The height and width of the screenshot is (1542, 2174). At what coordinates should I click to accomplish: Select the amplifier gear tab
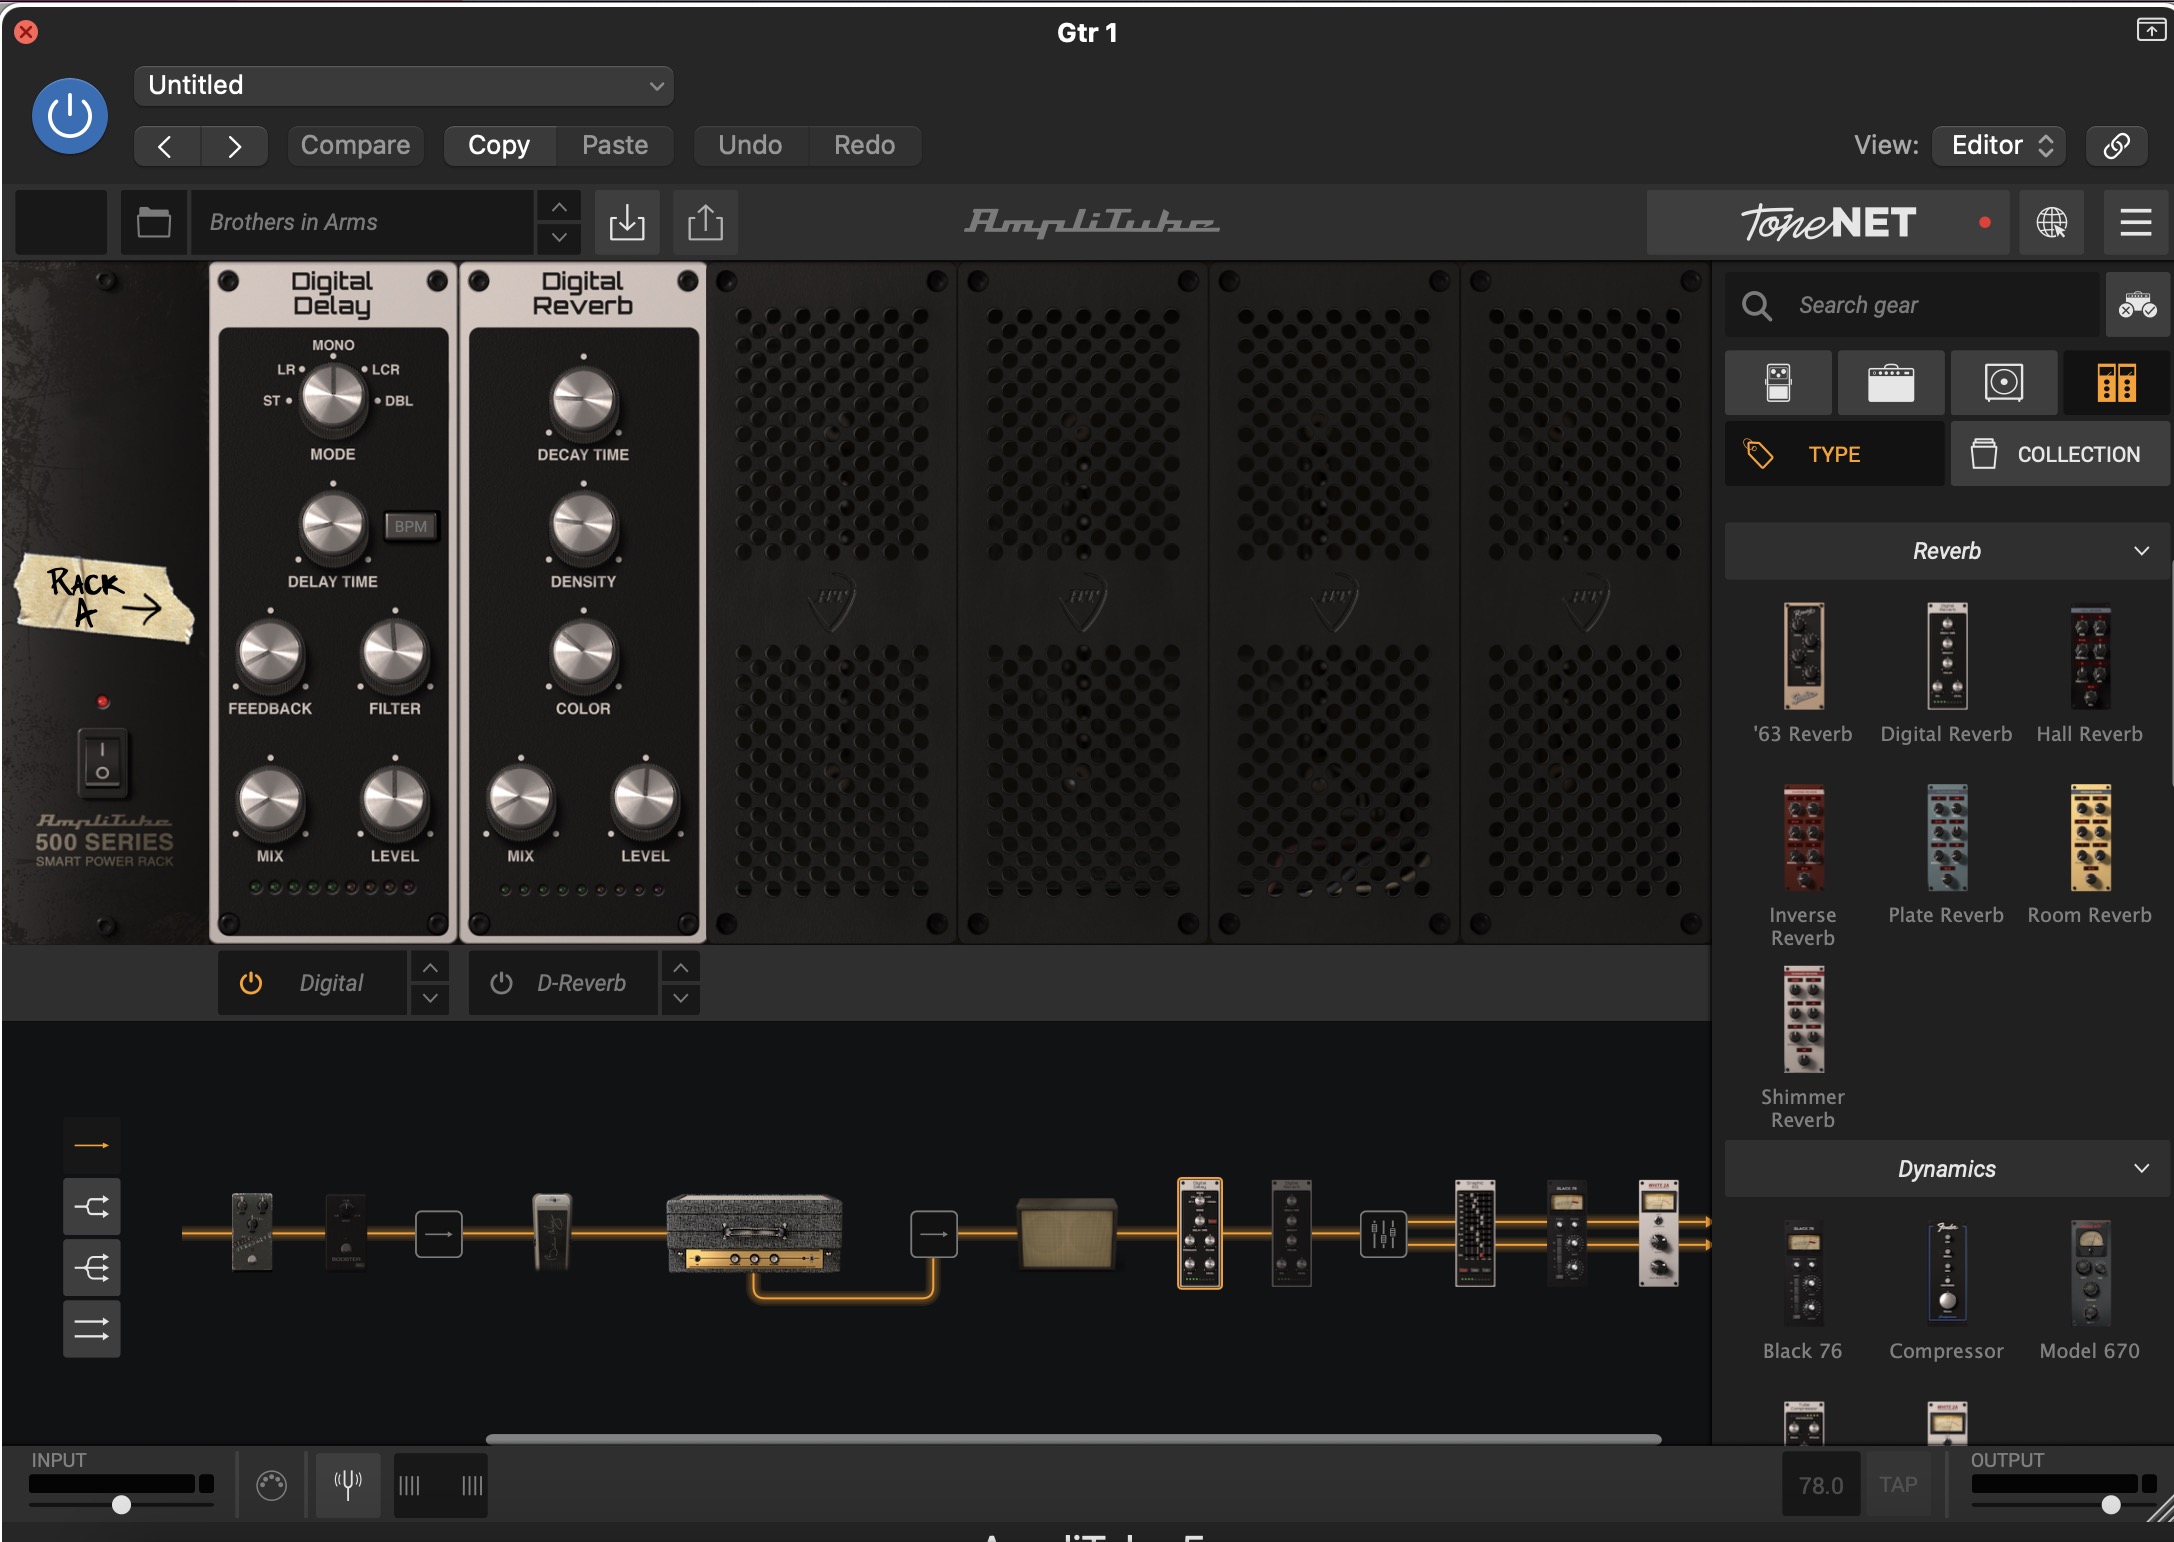[x=1891, y=383]
